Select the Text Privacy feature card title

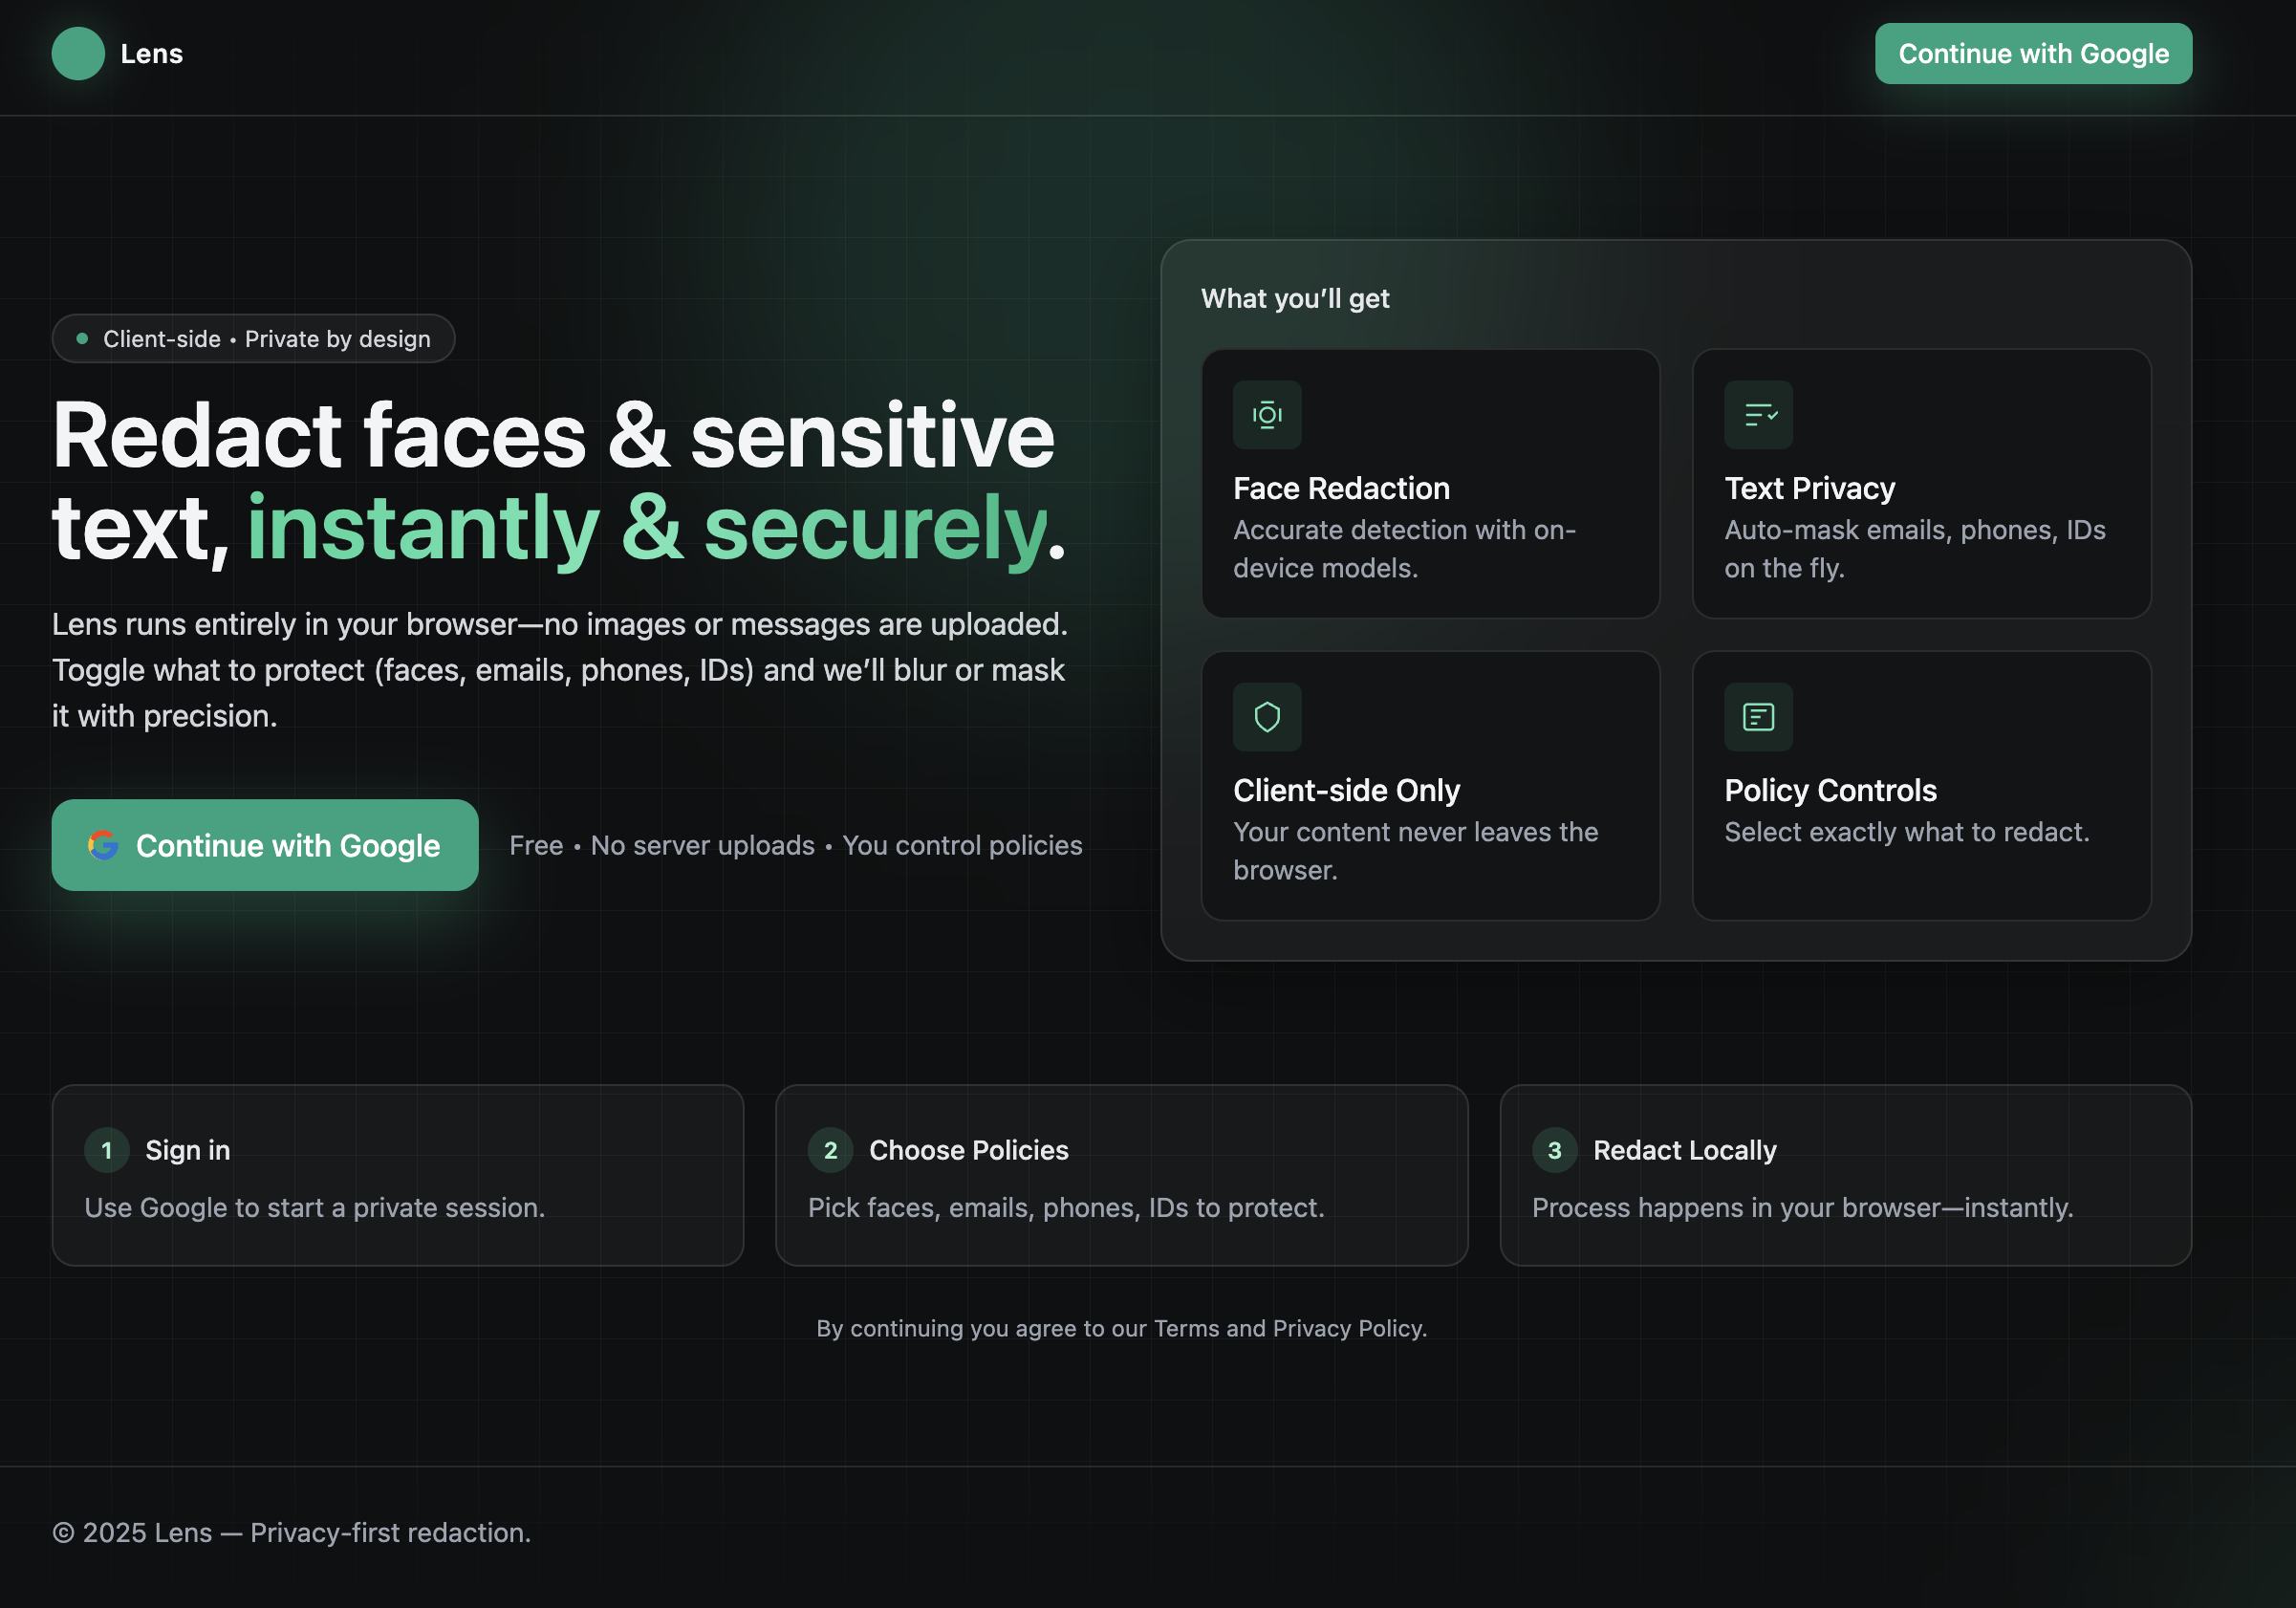tap(1809, 488)
